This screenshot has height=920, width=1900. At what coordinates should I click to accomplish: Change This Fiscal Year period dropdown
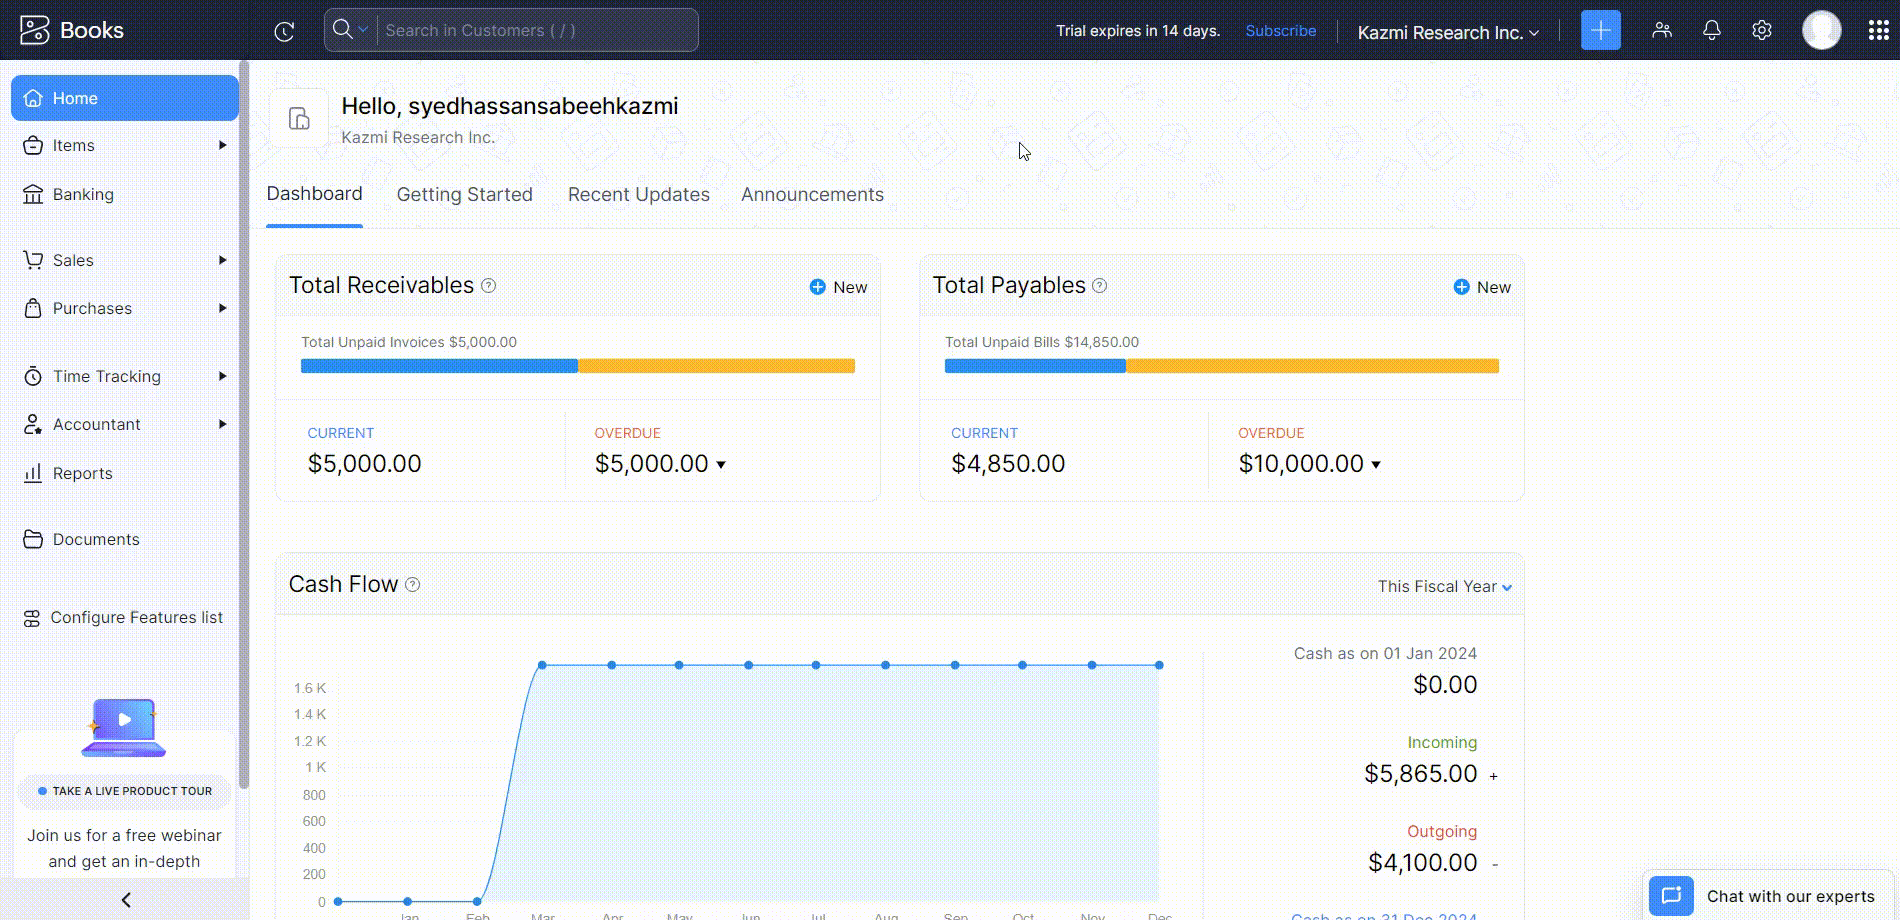tap(1444, 587)
